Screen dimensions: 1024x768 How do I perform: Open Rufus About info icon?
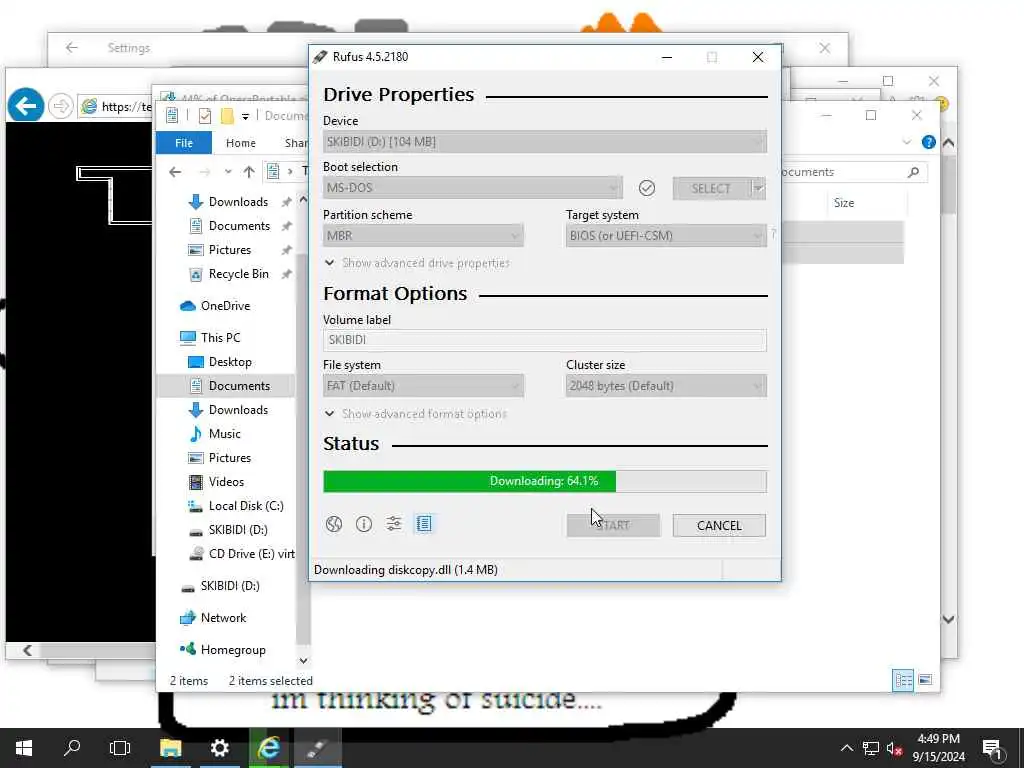pos(364,524)
